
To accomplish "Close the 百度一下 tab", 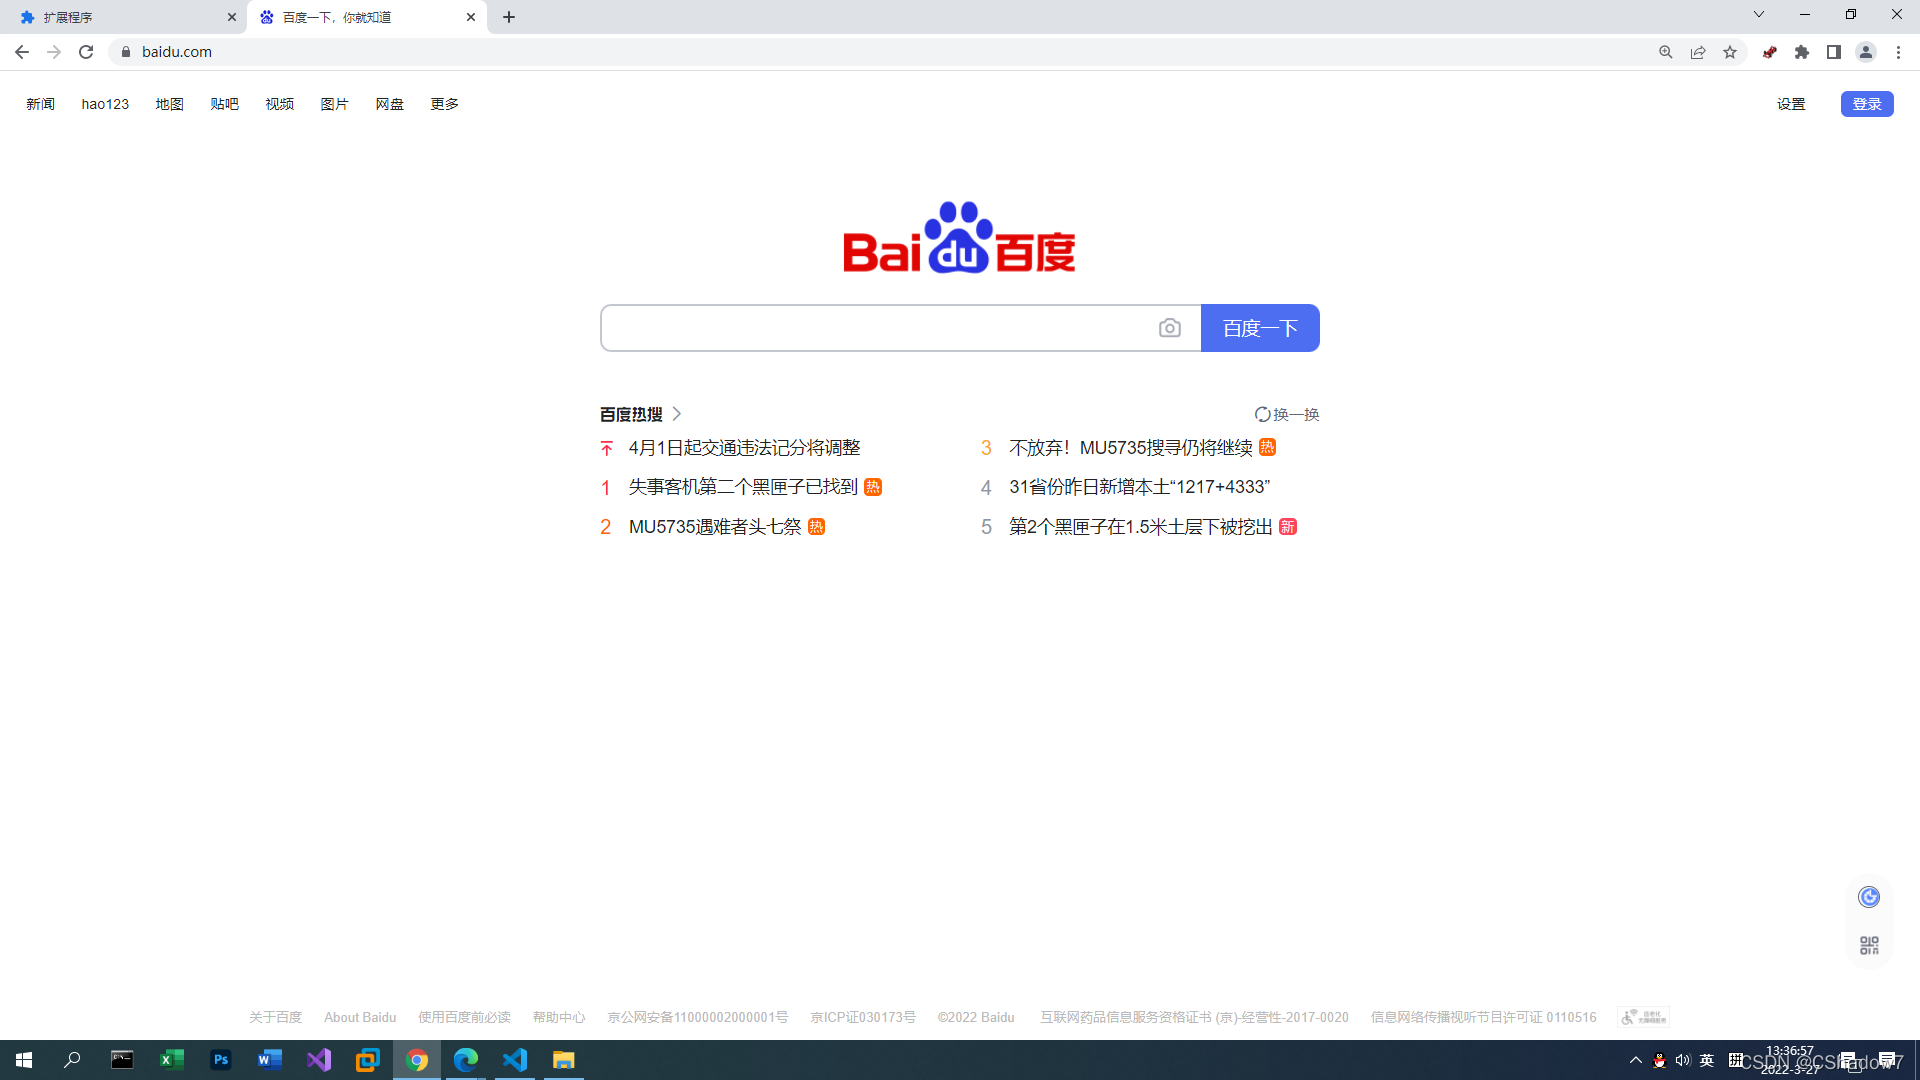I will (x=471, y=17).
